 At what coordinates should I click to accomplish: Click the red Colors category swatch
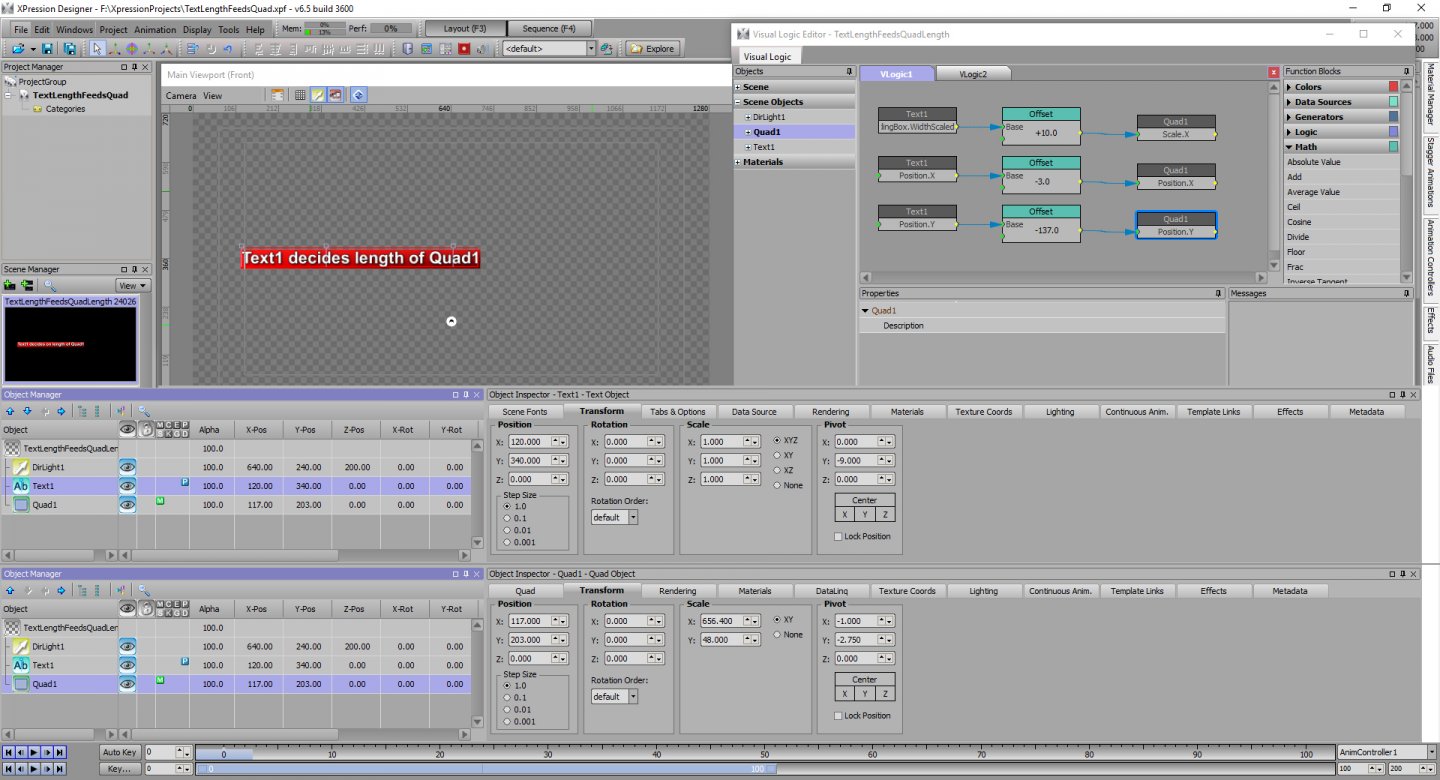[x=1394, y=87]
